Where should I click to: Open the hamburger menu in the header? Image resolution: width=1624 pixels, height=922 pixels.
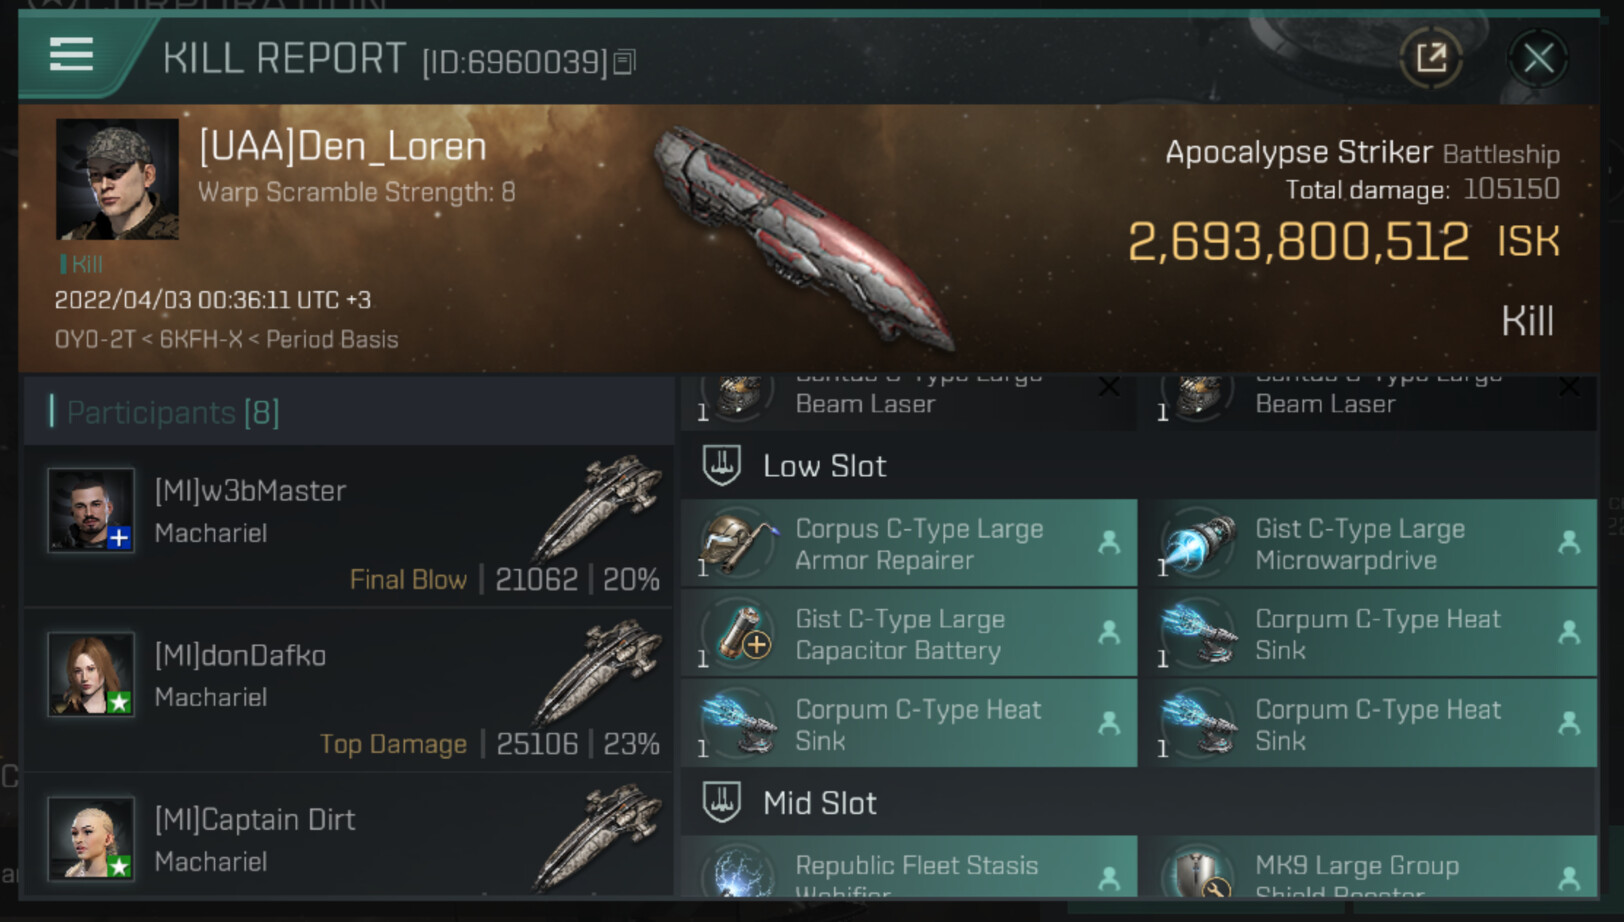(x=71, y=55)
